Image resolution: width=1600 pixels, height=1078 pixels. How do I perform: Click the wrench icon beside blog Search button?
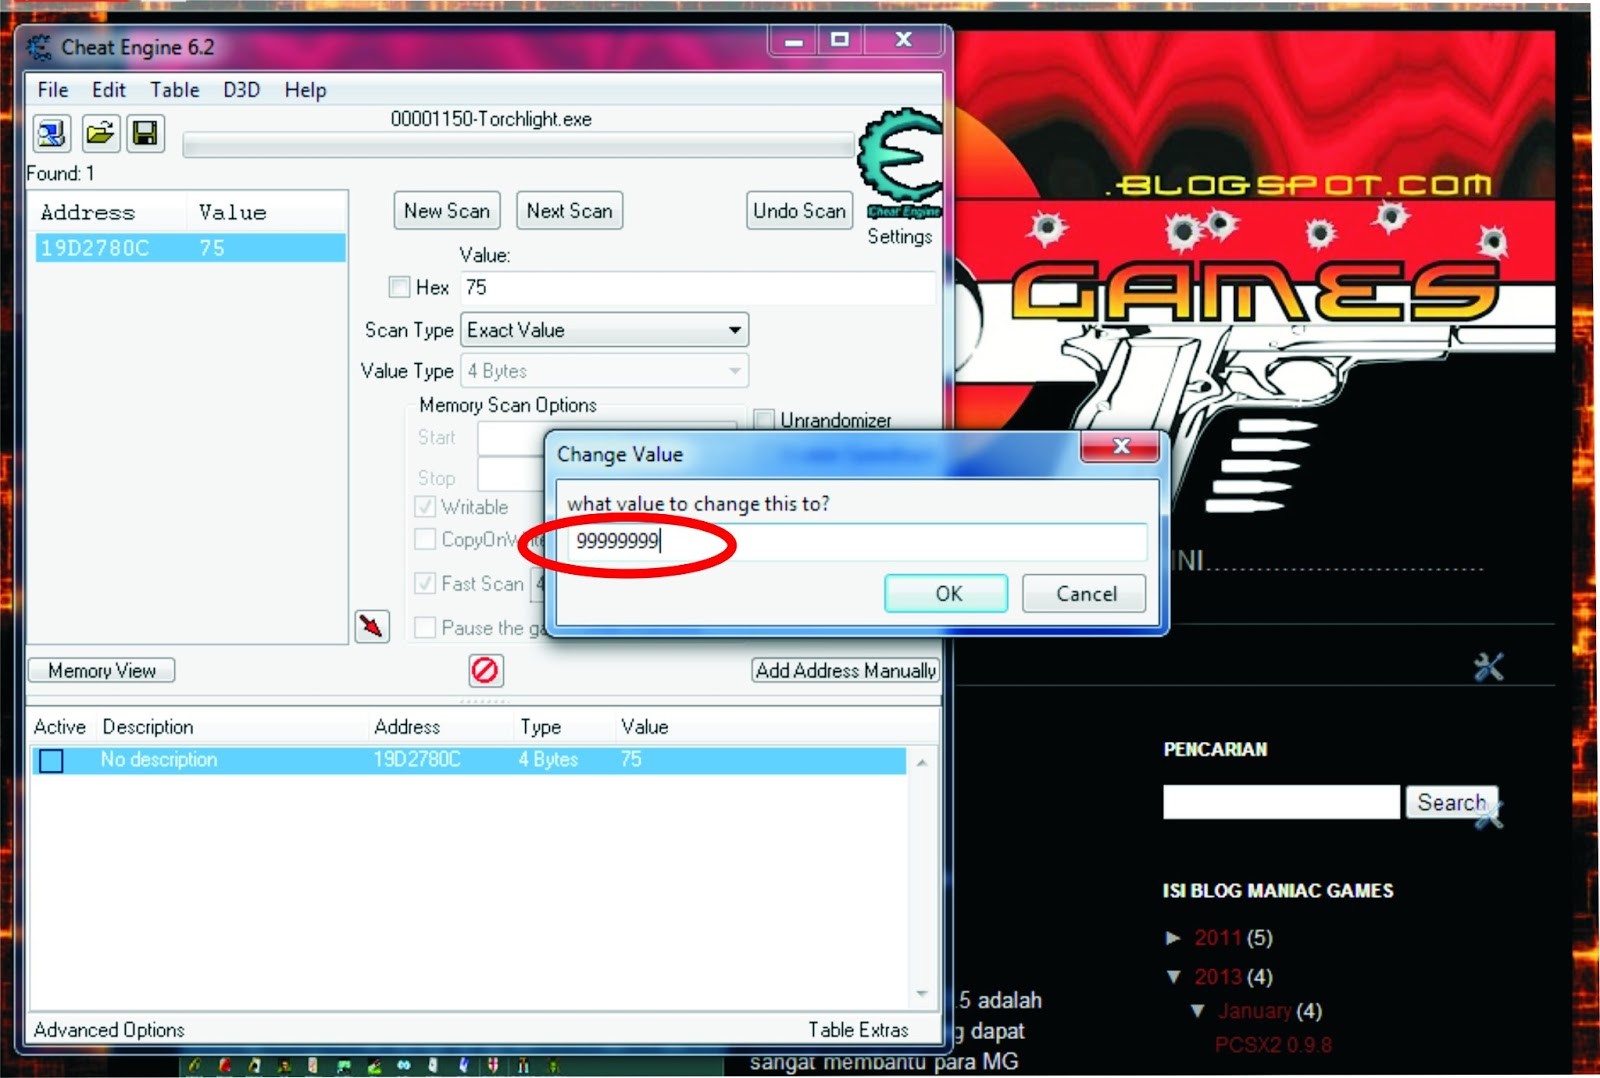tap(1489, 815)
